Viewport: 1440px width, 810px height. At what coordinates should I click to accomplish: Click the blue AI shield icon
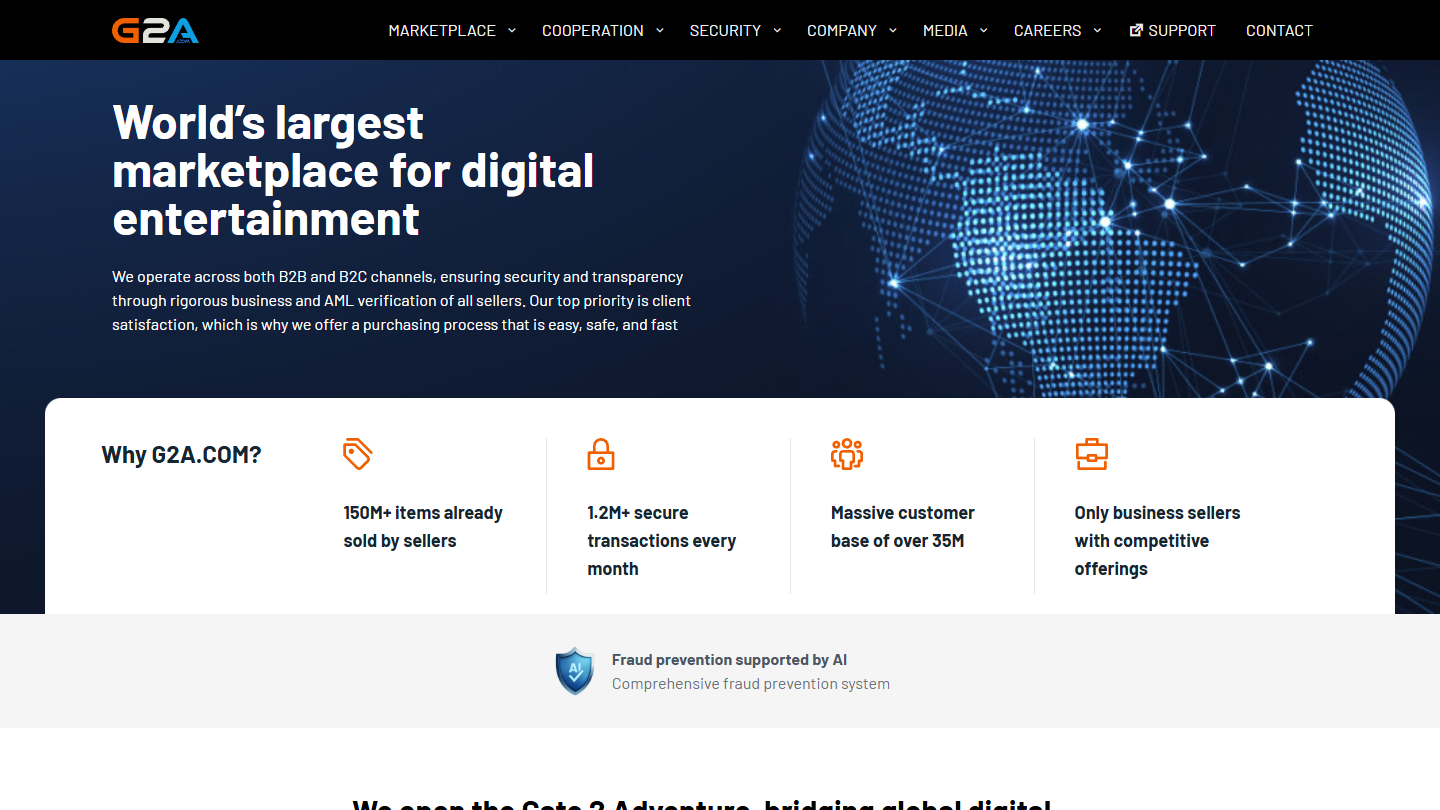click(x=575, y=671)
